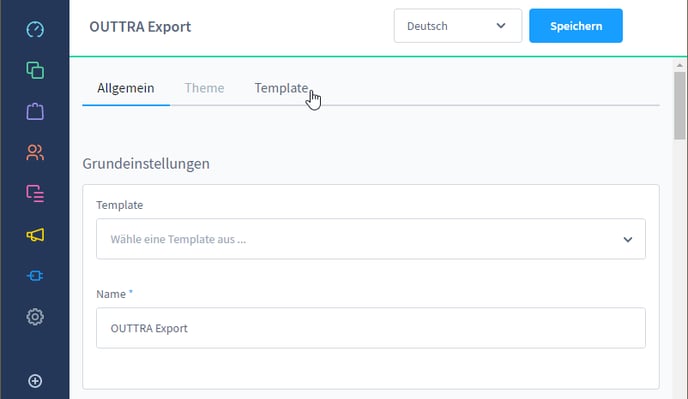Click the OUTTRA Export page title
This screenshot has width=688, height=399.
[140, 27]
